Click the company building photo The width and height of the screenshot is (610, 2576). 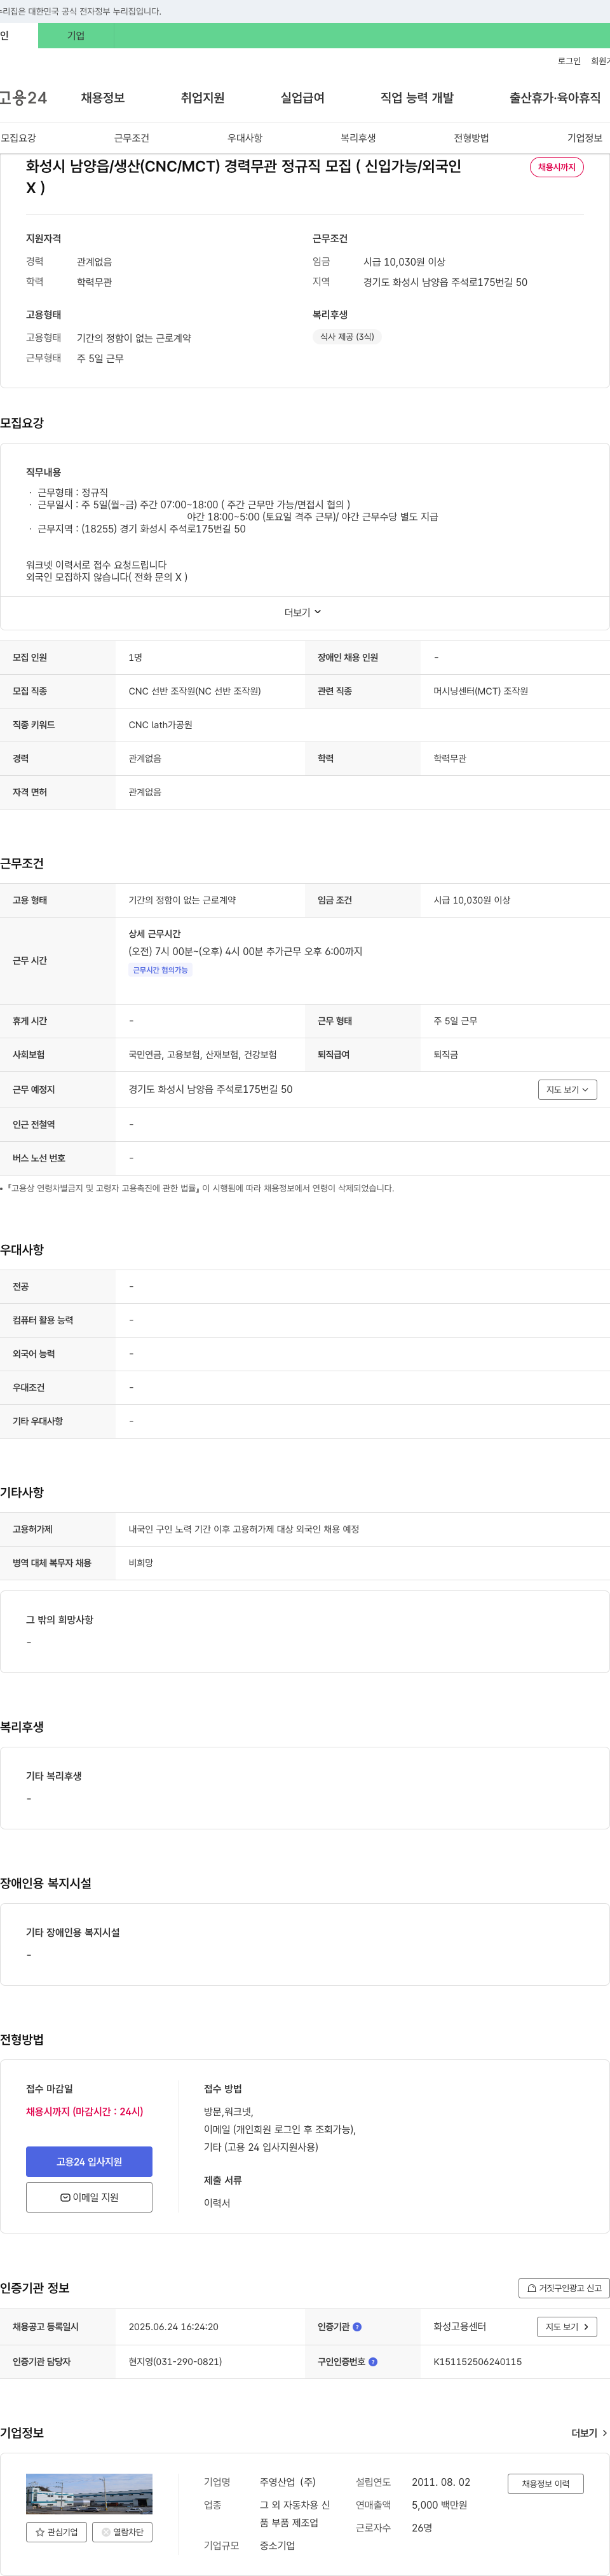[x=89, y=2493]
